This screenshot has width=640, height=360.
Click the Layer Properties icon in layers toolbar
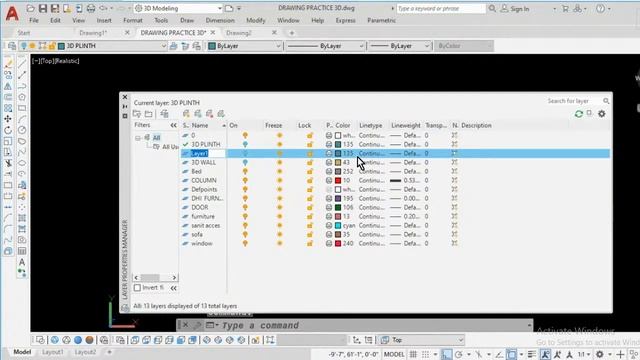click(x=12, y=46)
